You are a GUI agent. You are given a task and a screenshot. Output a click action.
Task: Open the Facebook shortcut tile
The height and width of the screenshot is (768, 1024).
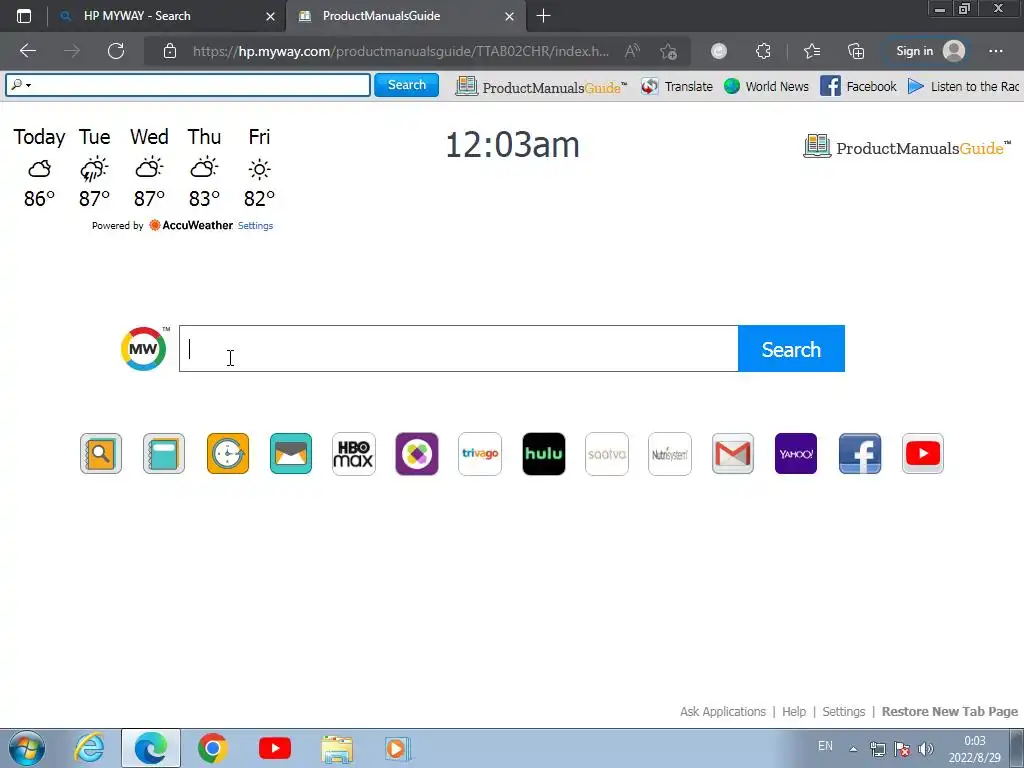(860, 453)
